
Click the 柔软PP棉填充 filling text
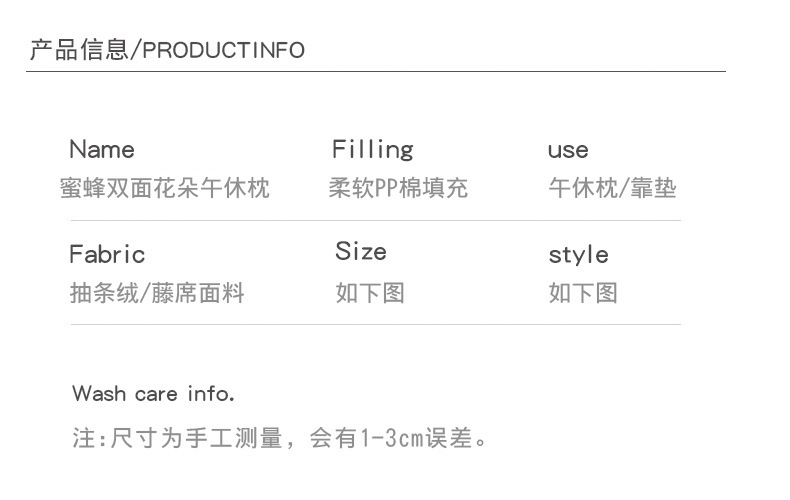[398, 188]
